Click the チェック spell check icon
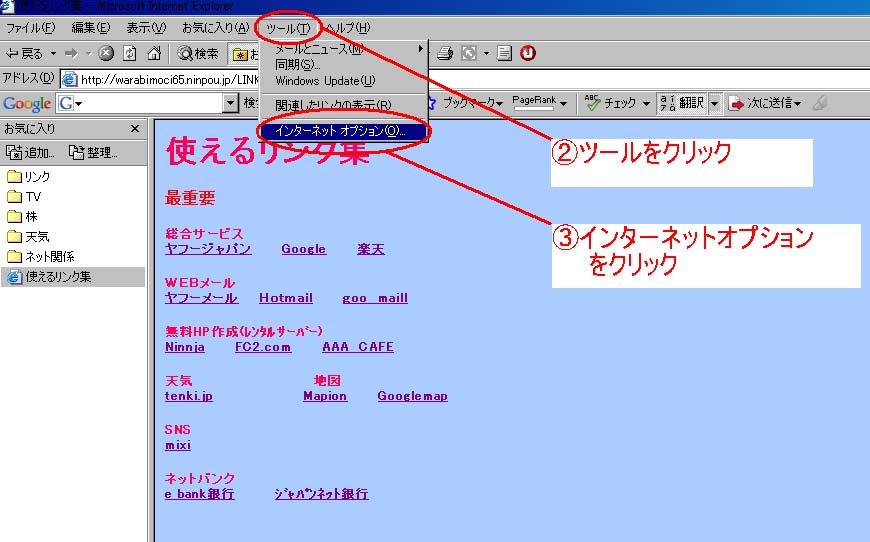870x542 pixels. click(592, 103)
